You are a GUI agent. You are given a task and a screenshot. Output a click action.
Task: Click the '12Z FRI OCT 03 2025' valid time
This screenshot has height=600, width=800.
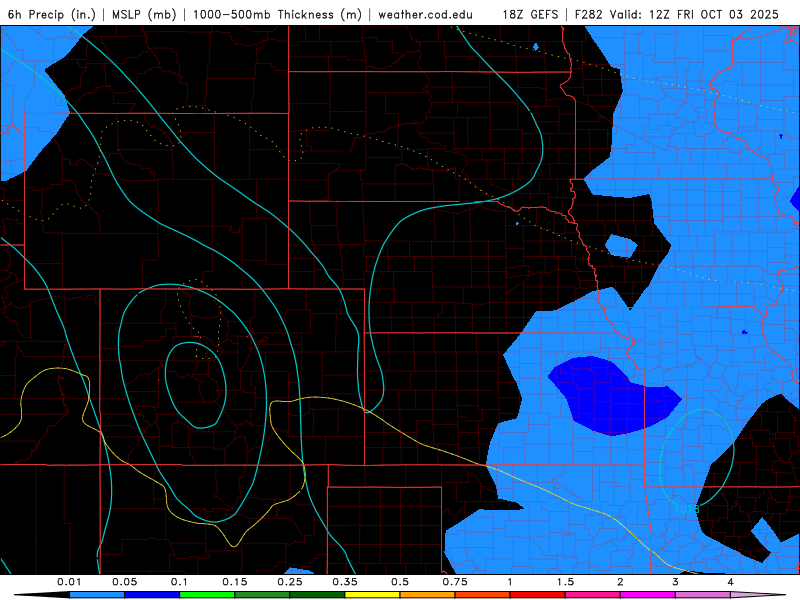click(714, 14)
